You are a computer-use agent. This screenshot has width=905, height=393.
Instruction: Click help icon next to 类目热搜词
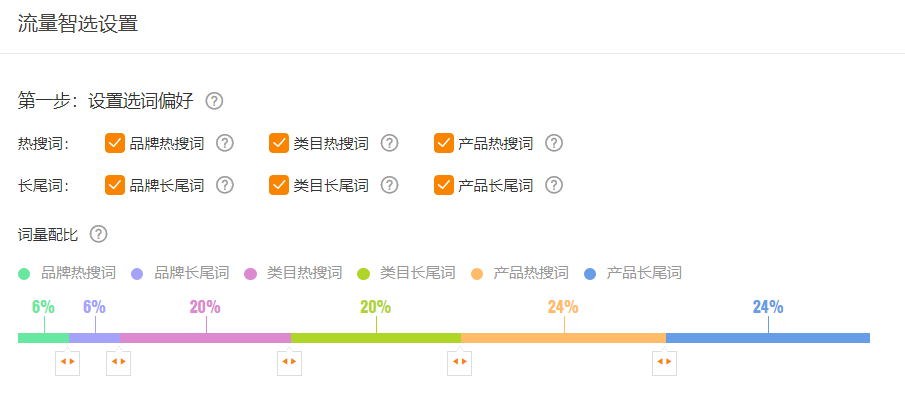[390, 143]
